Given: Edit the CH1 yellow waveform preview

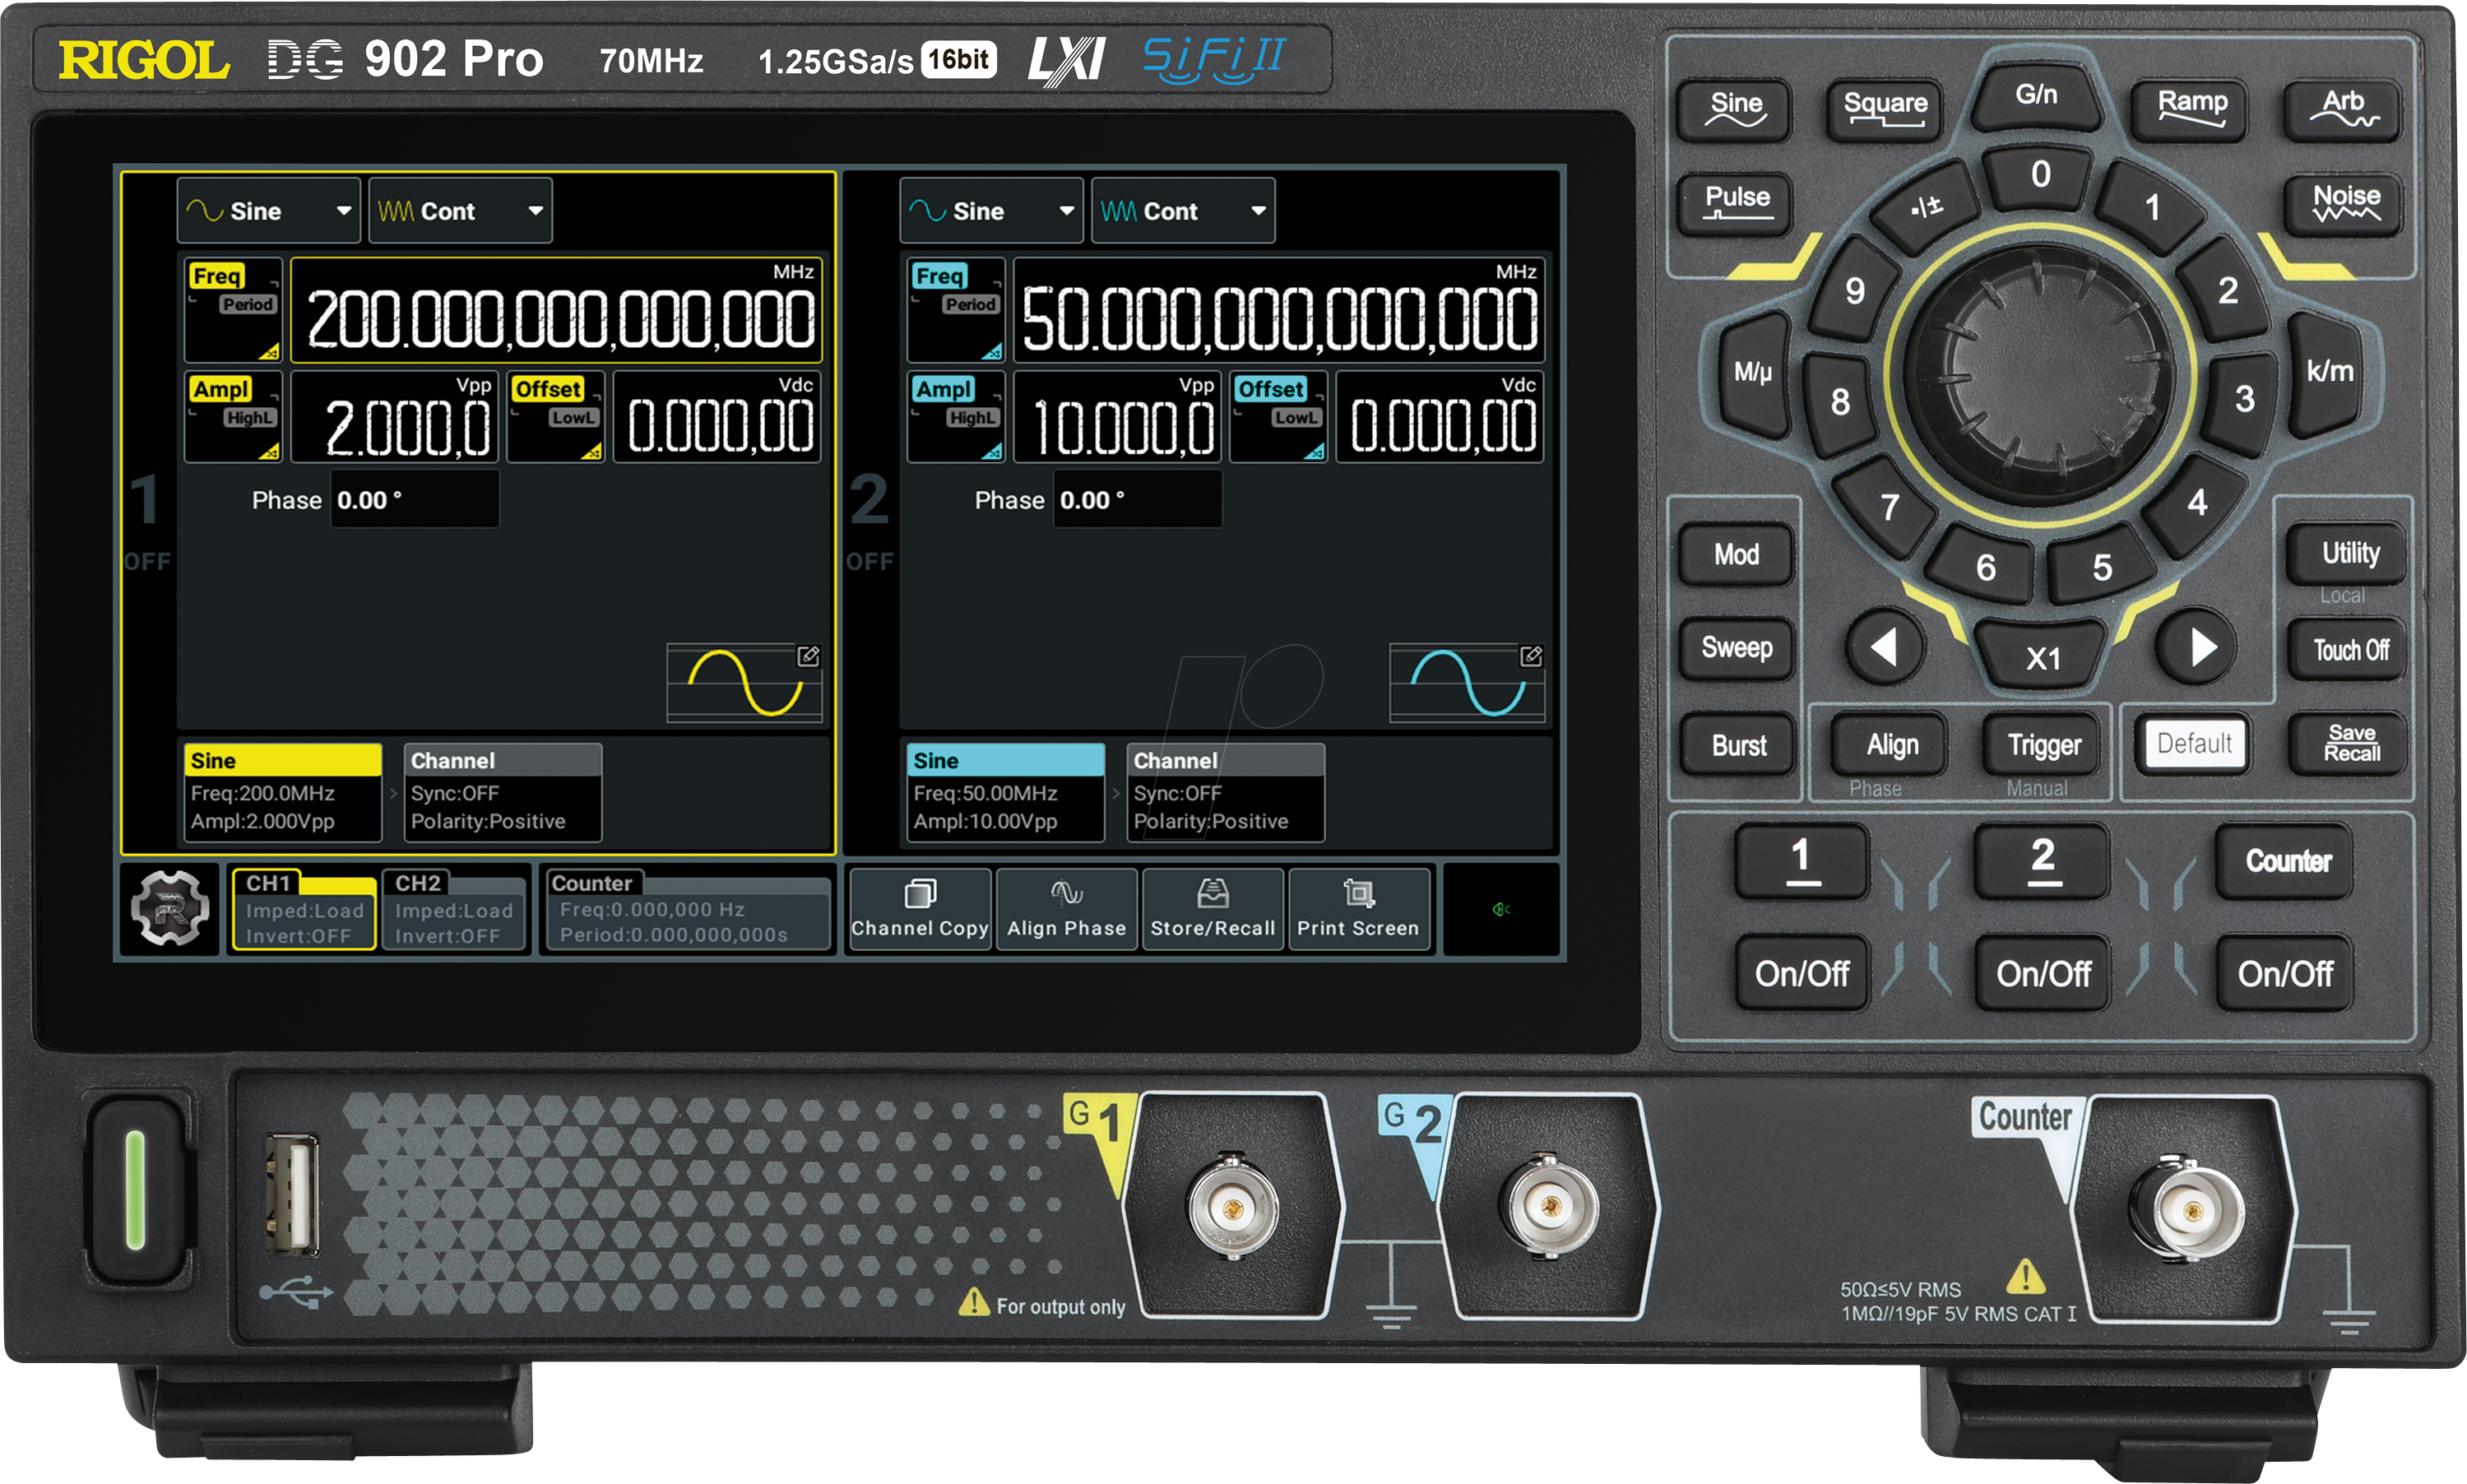Looking at the screenshot, I should [x=745, y=683].
